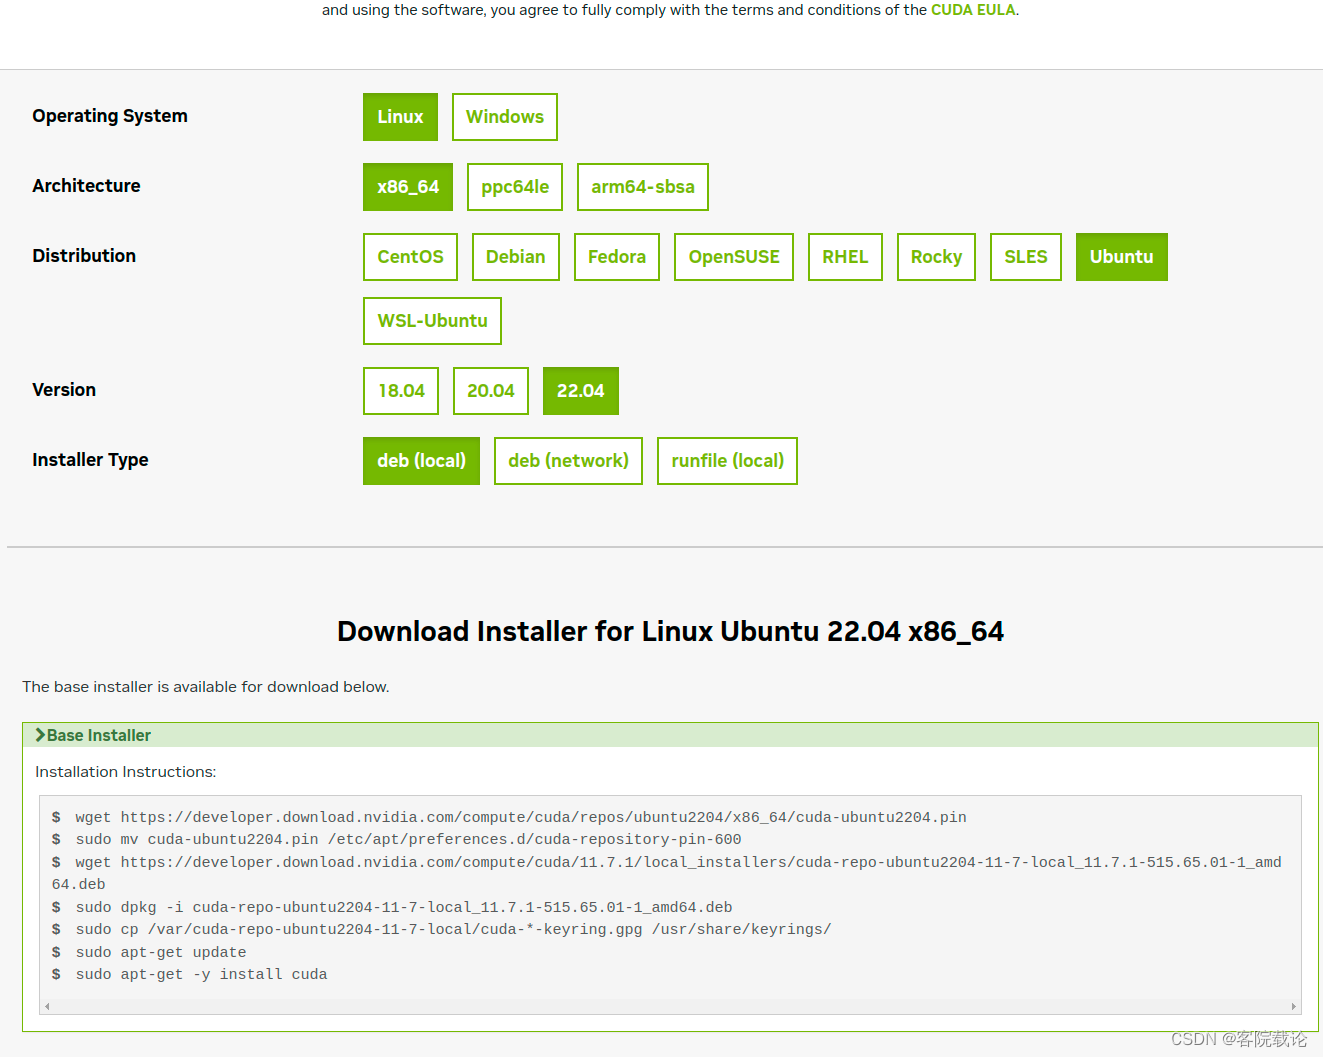The image size is (1323, 1057).
Task: Select version 20.04
Action: point(491,391)
